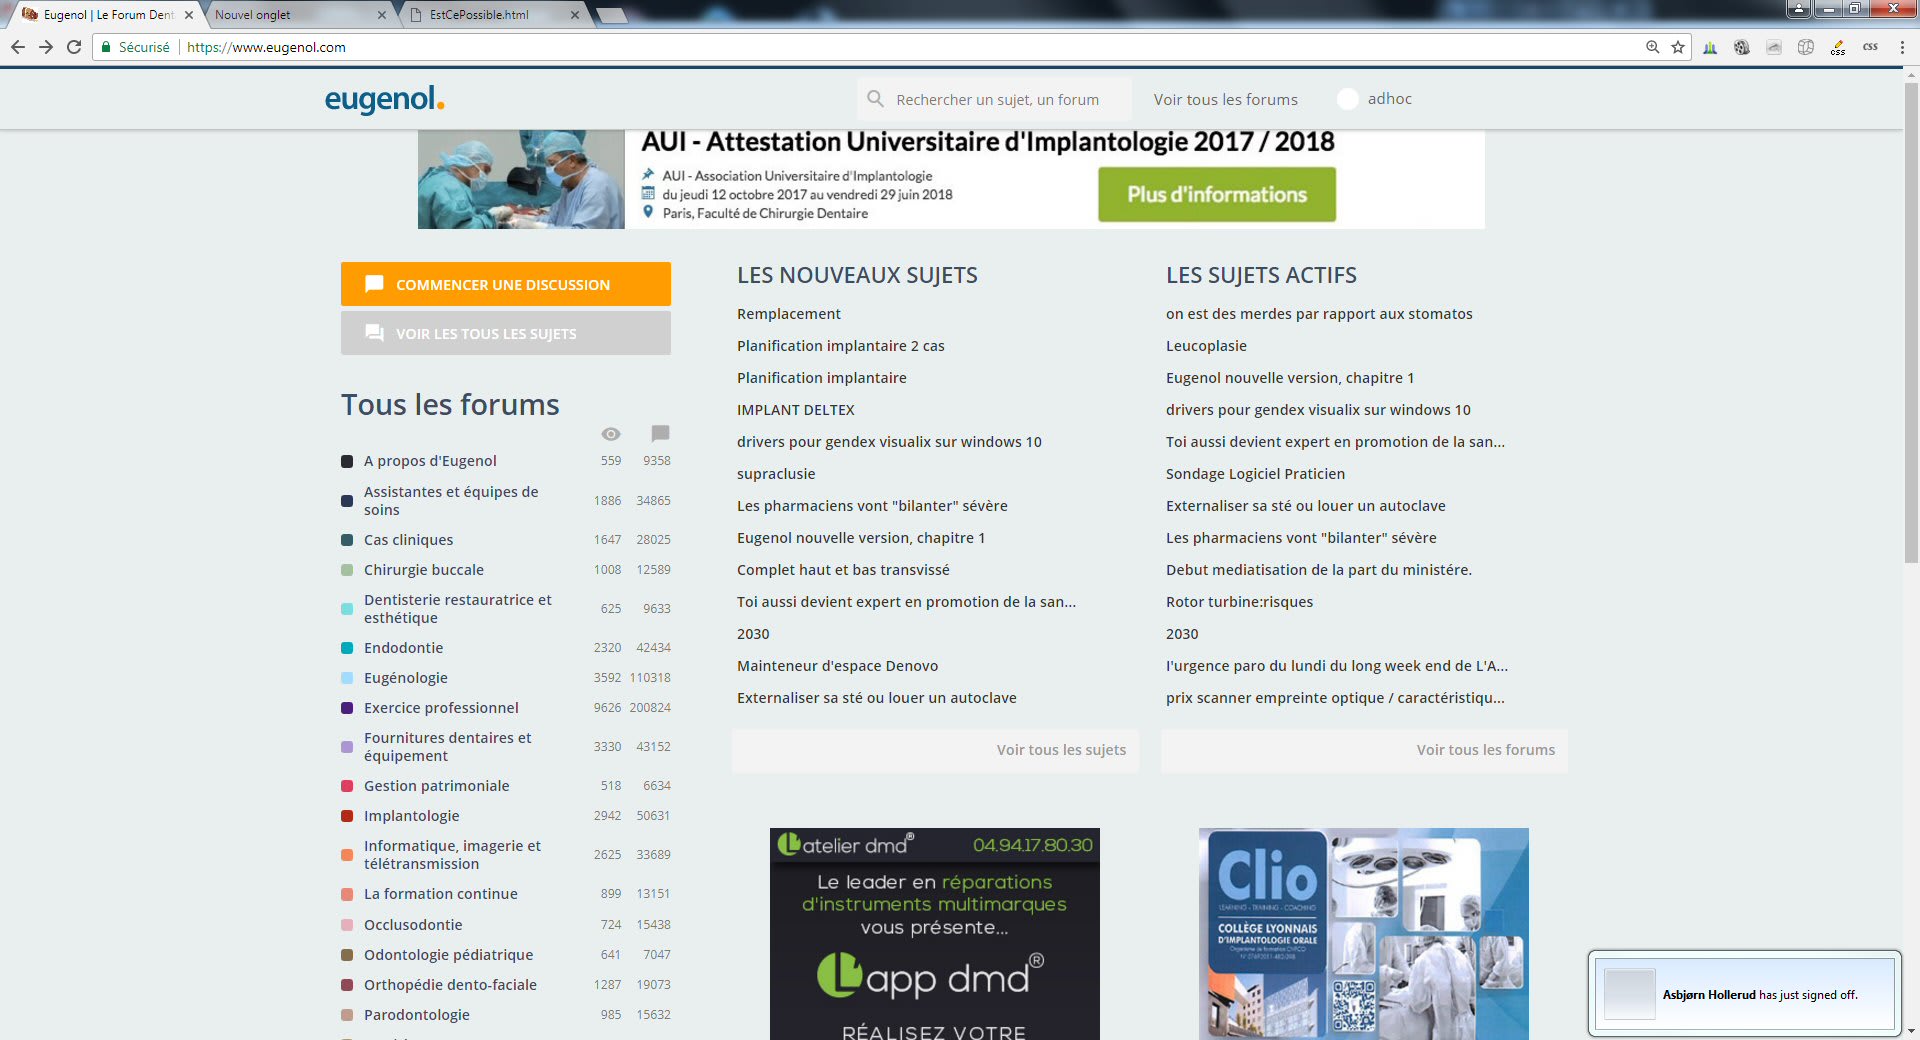1920x1040 pixels.
Task: Click the messages speech bubble column icon
Action: 660,433
